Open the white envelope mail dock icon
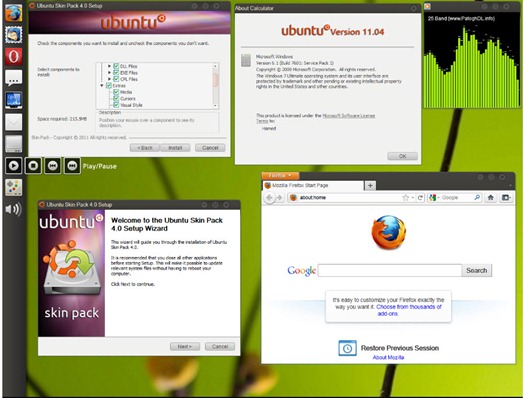This screenshot has width=524, height=398. pos(14,122)
